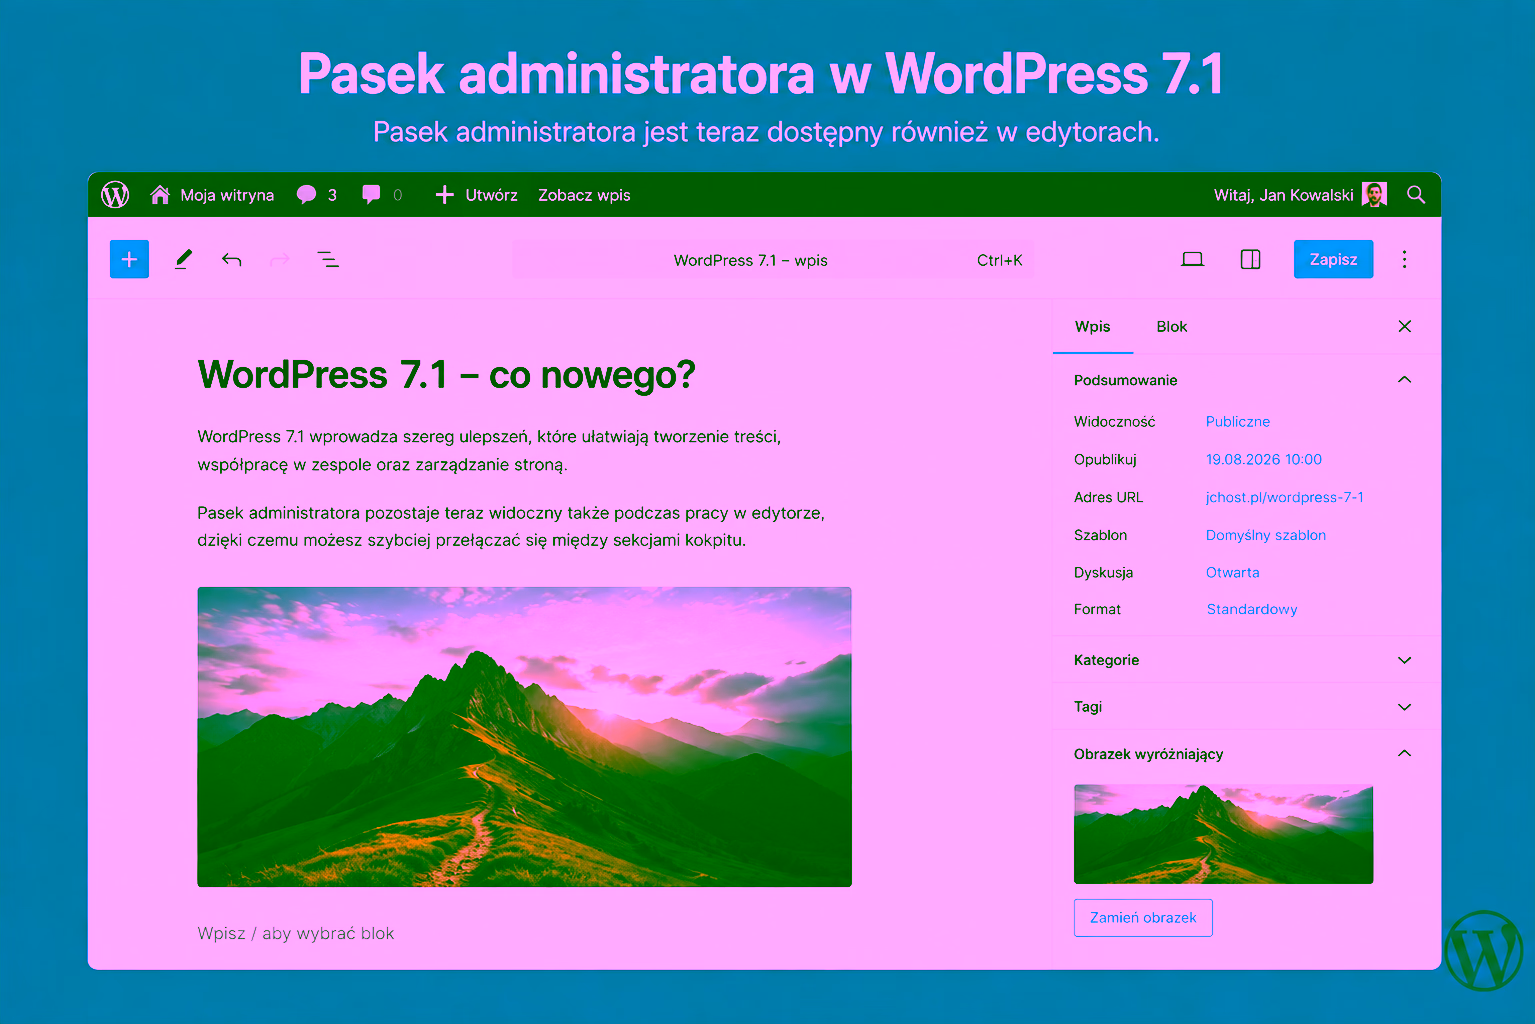The image size is (1535, 1024).
Task: Change discussion setting Otwarta
Action: pos(1233,573)
